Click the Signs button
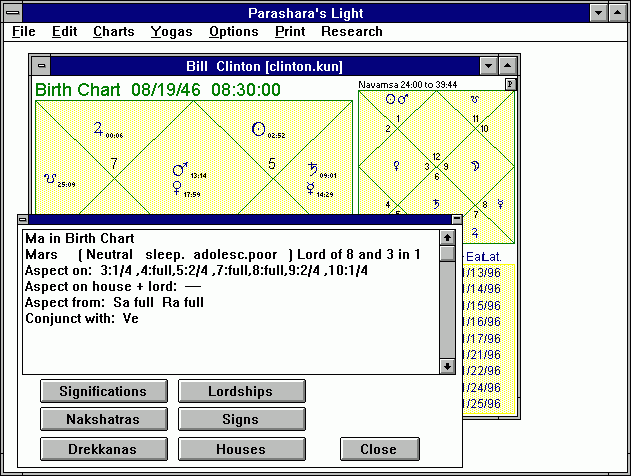 (x=241, y=419)
